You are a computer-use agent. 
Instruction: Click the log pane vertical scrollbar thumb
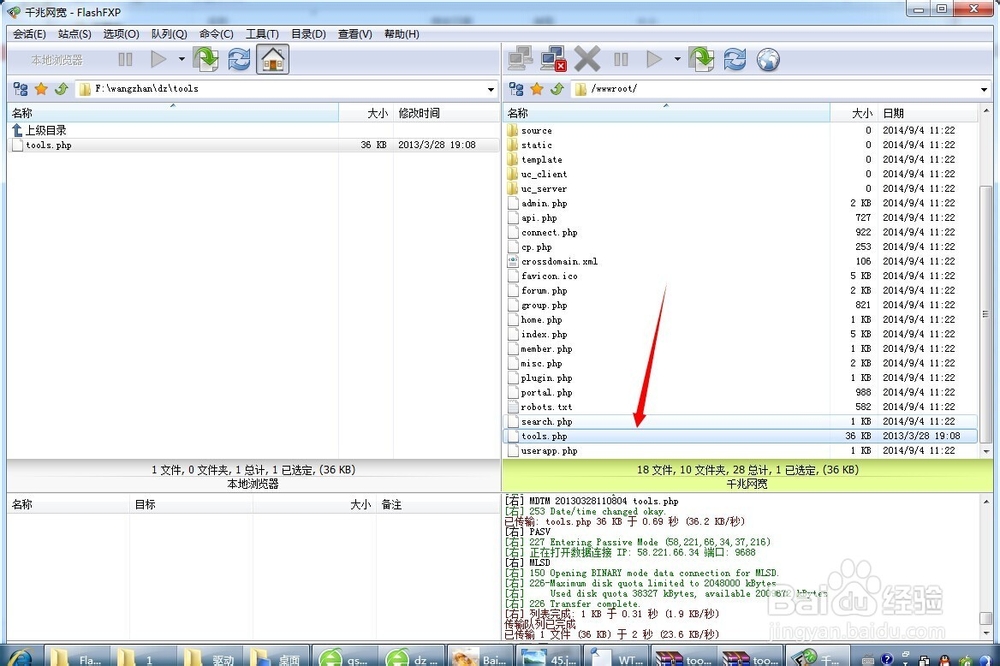click(986, 619)
